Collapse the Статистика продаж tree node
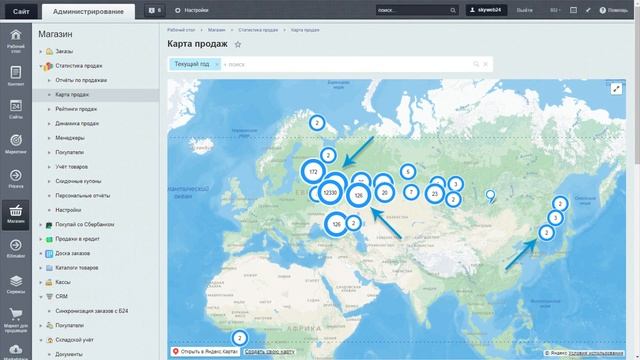The height and width of the screenshot is (360, 640). point(40,66)
